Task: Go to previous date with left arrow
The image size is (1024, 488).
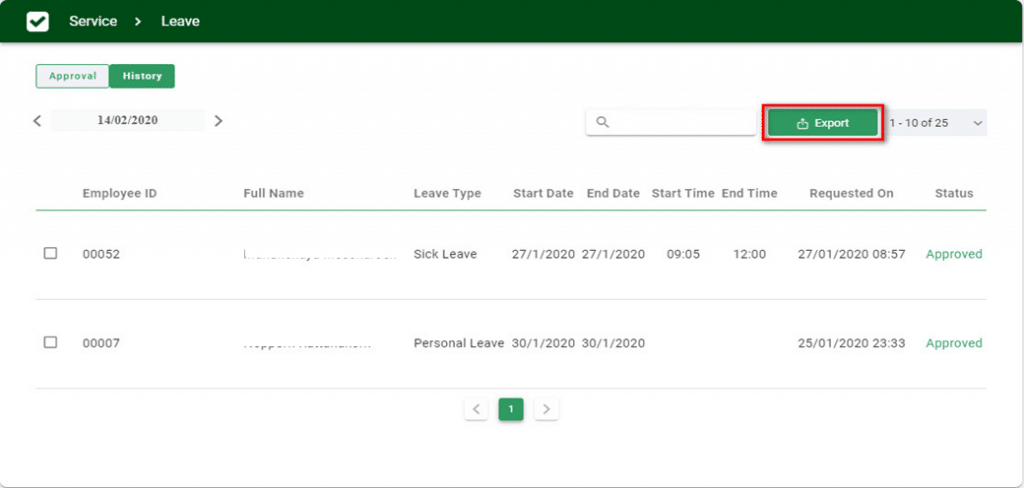Action: pos(37,121)
